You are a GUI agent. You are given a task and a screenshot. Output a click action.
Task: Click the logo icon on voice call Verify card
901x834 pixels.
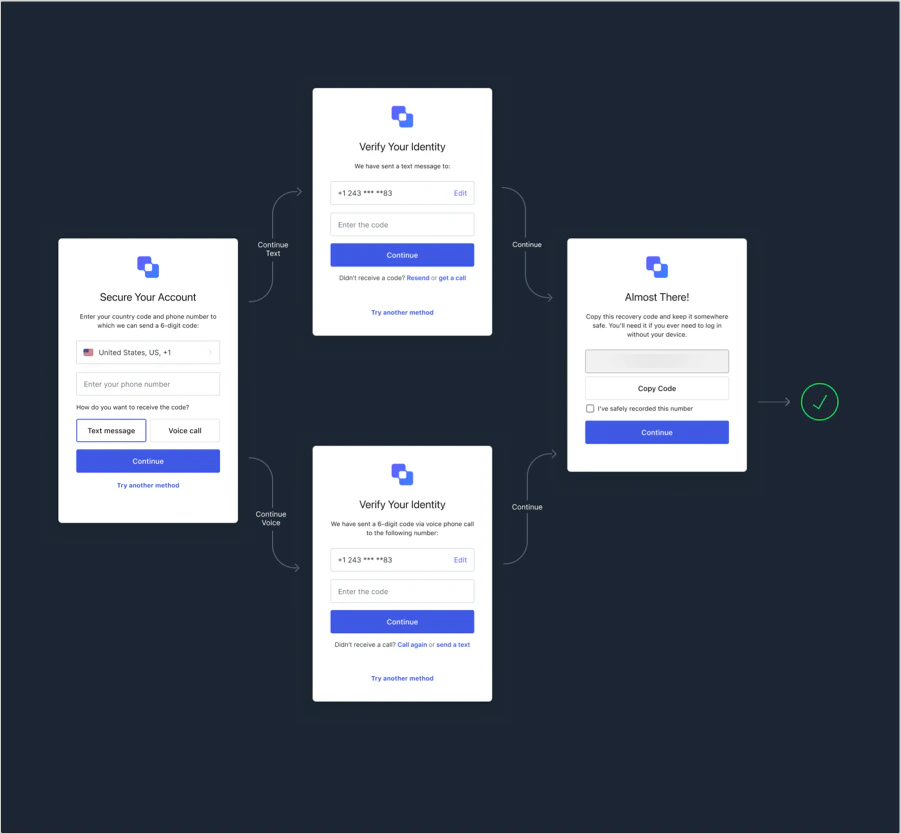(x=402, y=474)
